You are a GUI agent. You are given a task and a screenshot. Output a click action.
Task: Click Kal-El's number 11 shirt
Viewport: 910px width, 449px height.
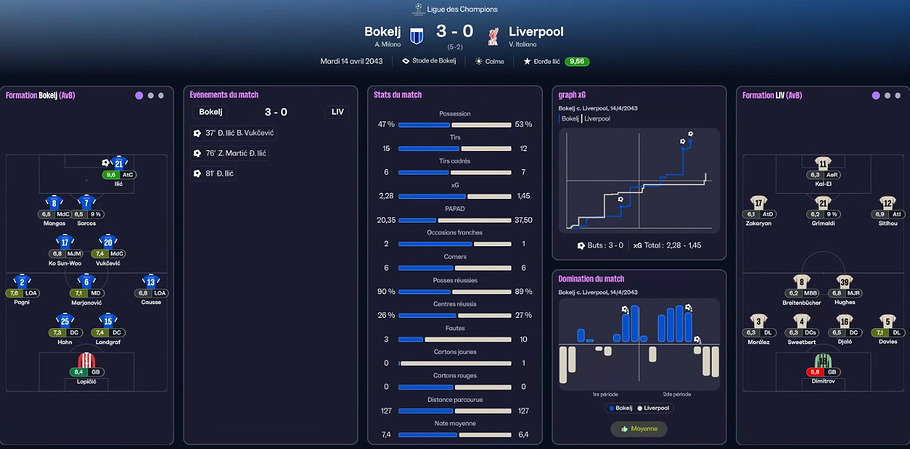(823, 163)
